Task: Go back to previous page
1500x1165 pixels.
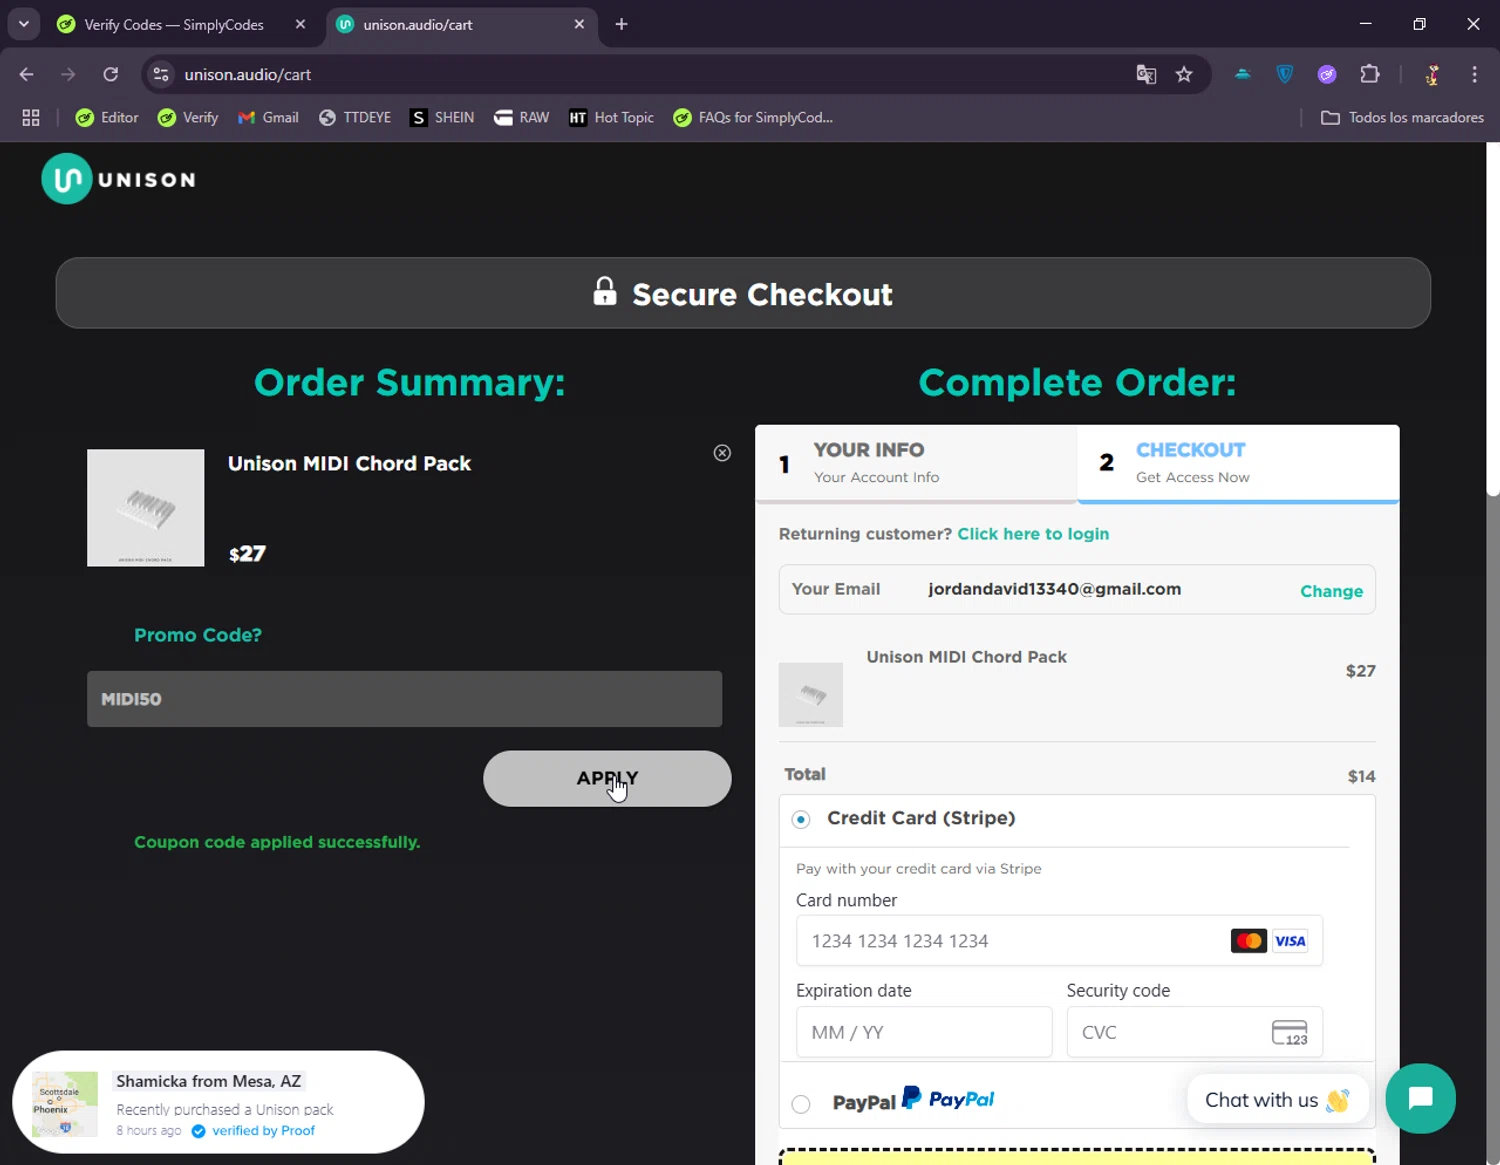Action: tap(27, 74)
